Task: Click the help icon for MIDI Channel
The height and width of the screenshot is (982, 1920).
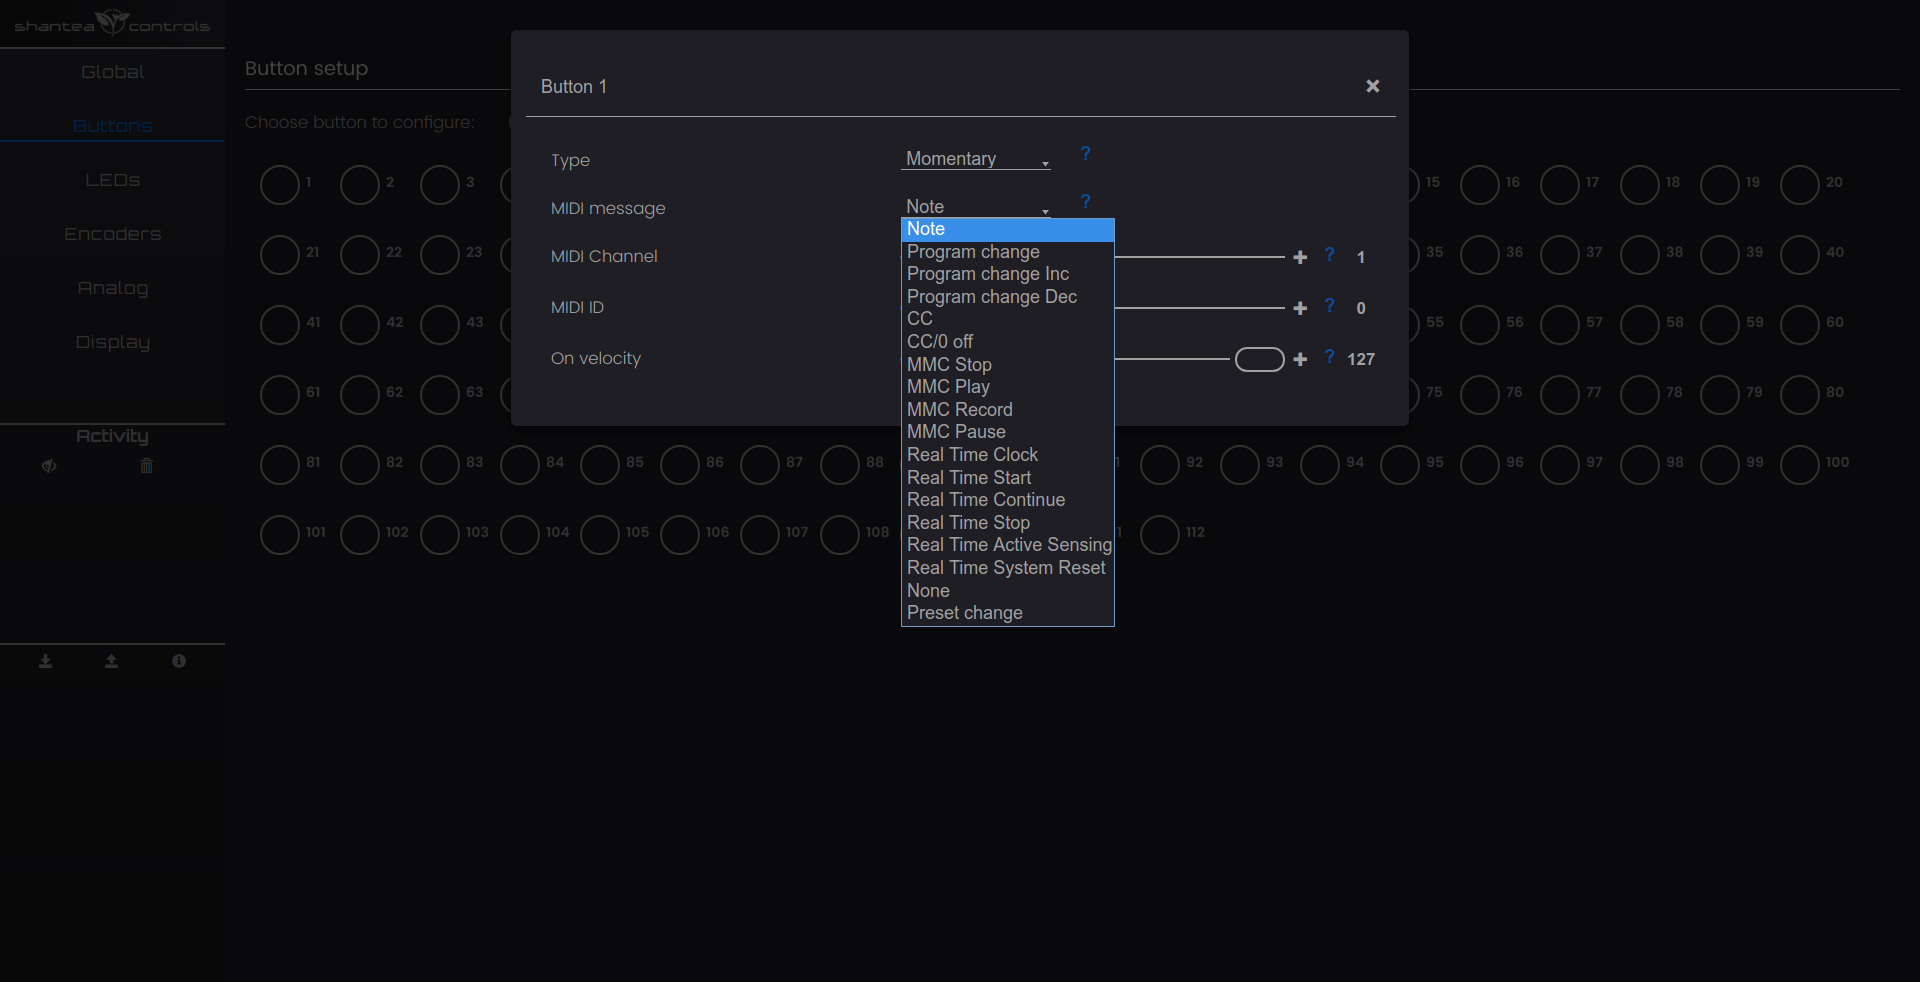Action: coord(1329,255)
